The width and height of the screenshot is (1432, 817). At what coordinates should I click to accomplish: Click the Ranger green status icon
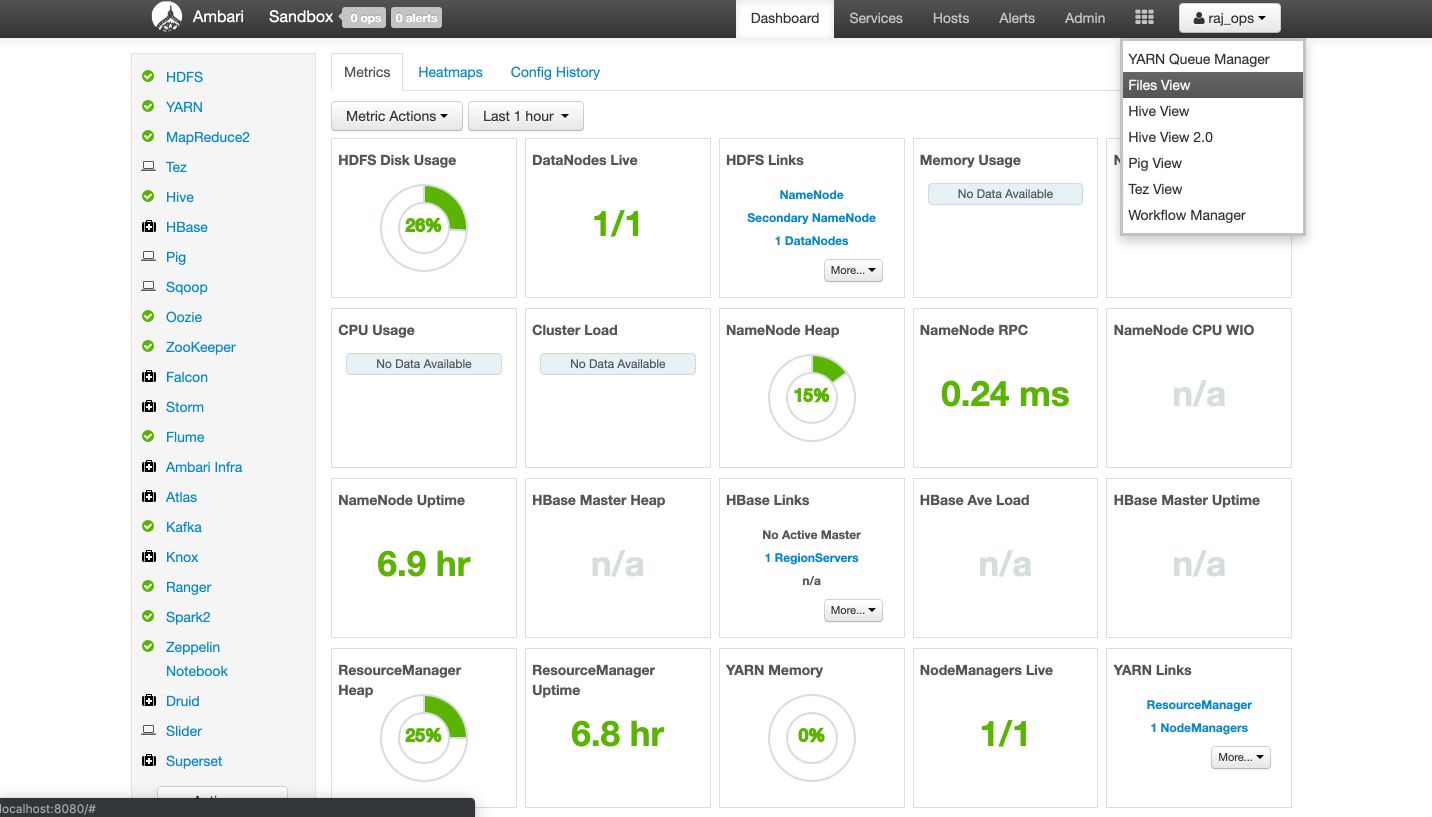click(x=148, y=586)
